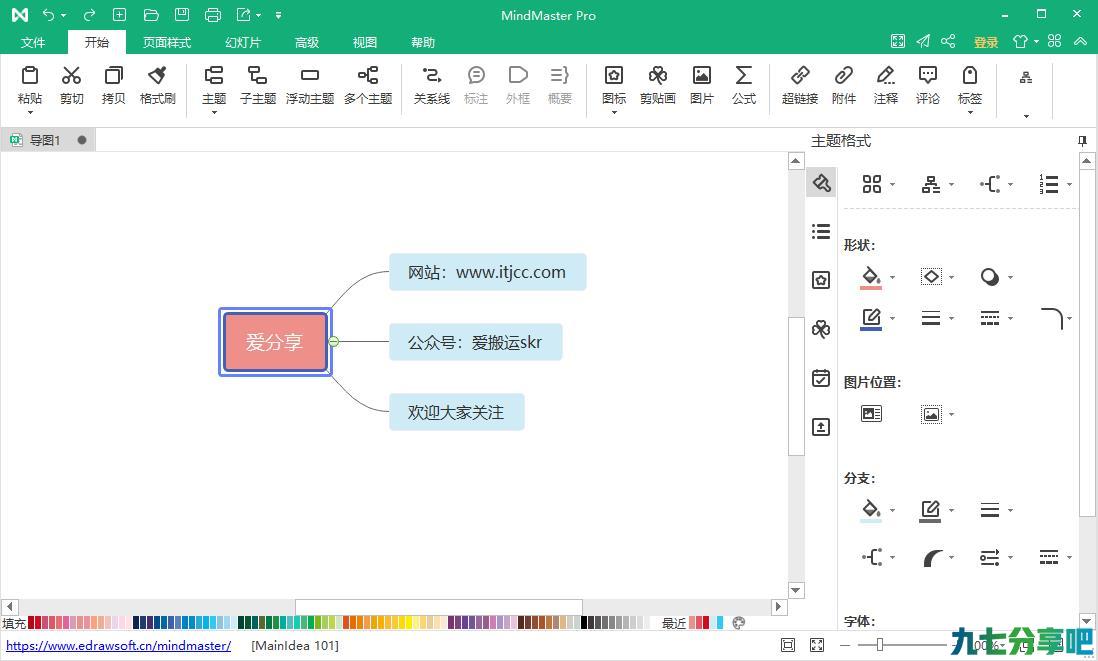Click the Login (登录) link

tap(986, 43)
